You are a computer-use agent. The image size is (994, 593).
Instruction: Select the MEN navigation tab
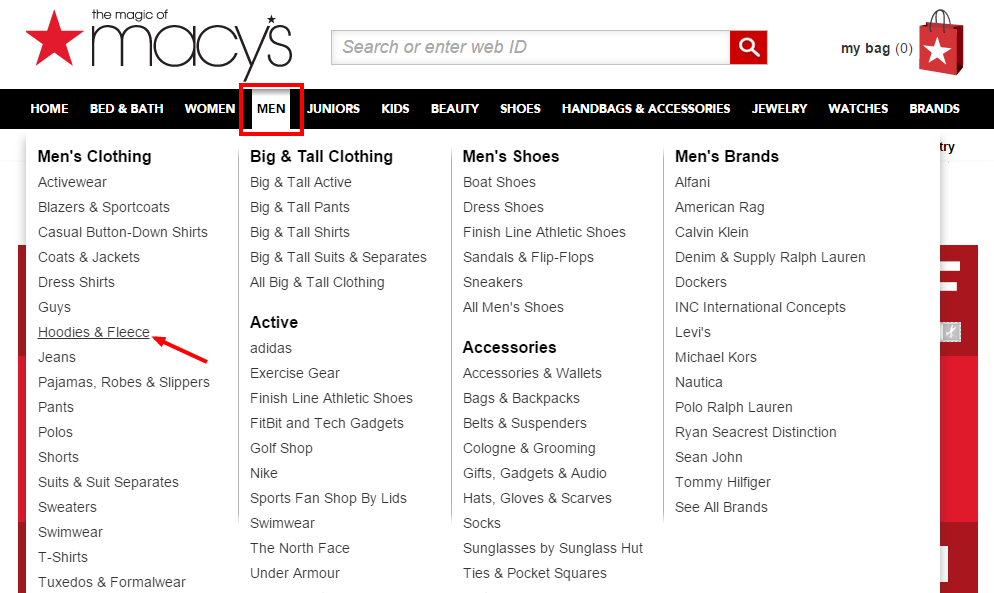click(x=271, y=108)
